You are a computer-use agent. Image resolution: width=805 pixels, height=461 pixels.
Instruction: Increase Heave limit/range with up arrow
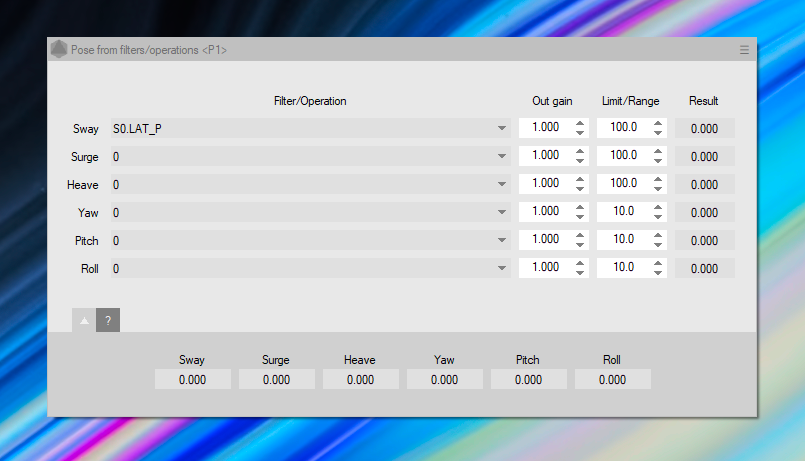tap(658, 179)
